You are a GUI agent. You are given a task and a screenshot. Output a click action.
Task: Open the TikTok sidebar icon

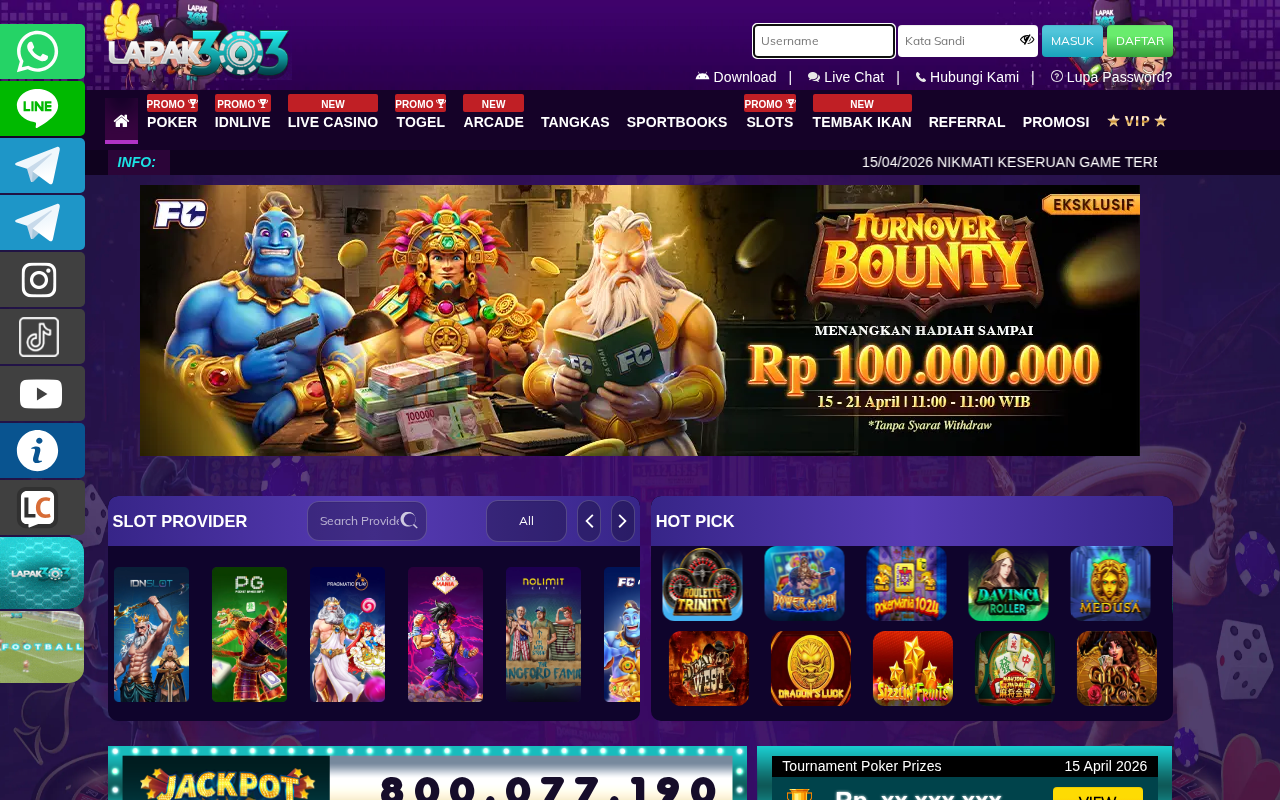[x=41, y=336]
